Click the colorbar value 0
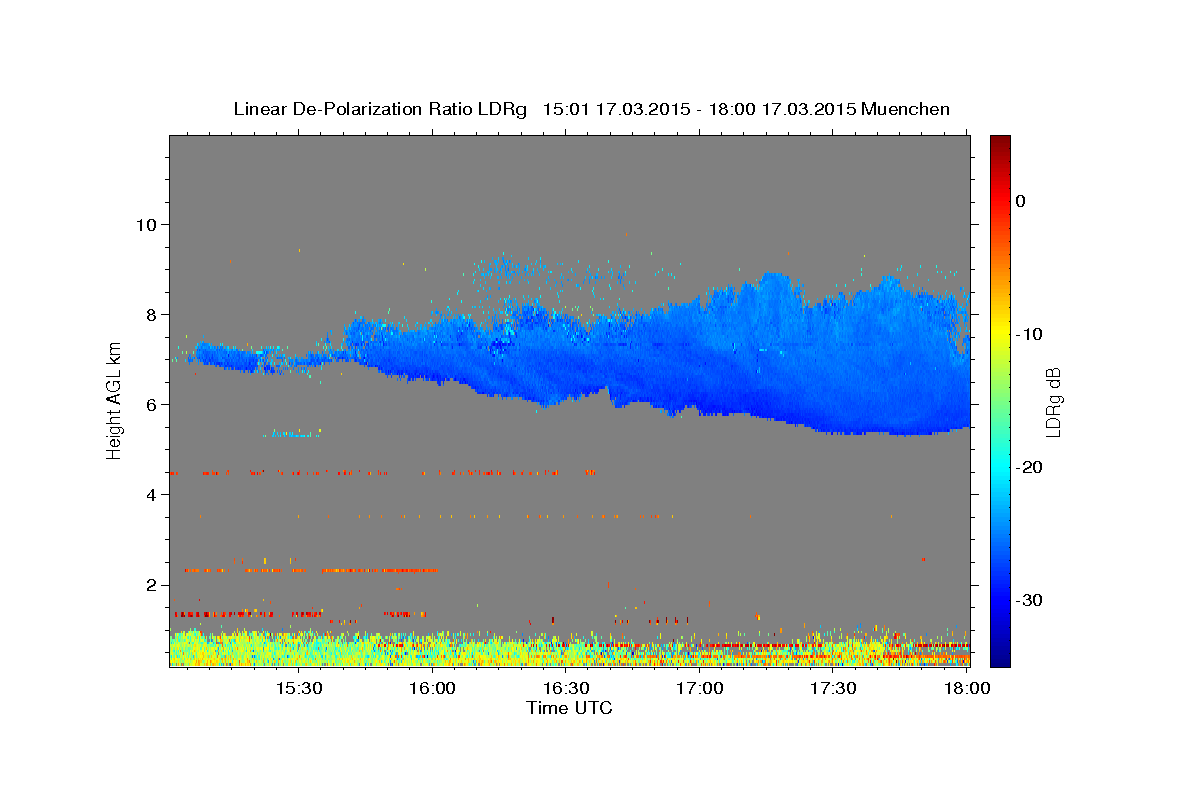This screenshot has width=1200, height=800. (x=1020, y=201)
